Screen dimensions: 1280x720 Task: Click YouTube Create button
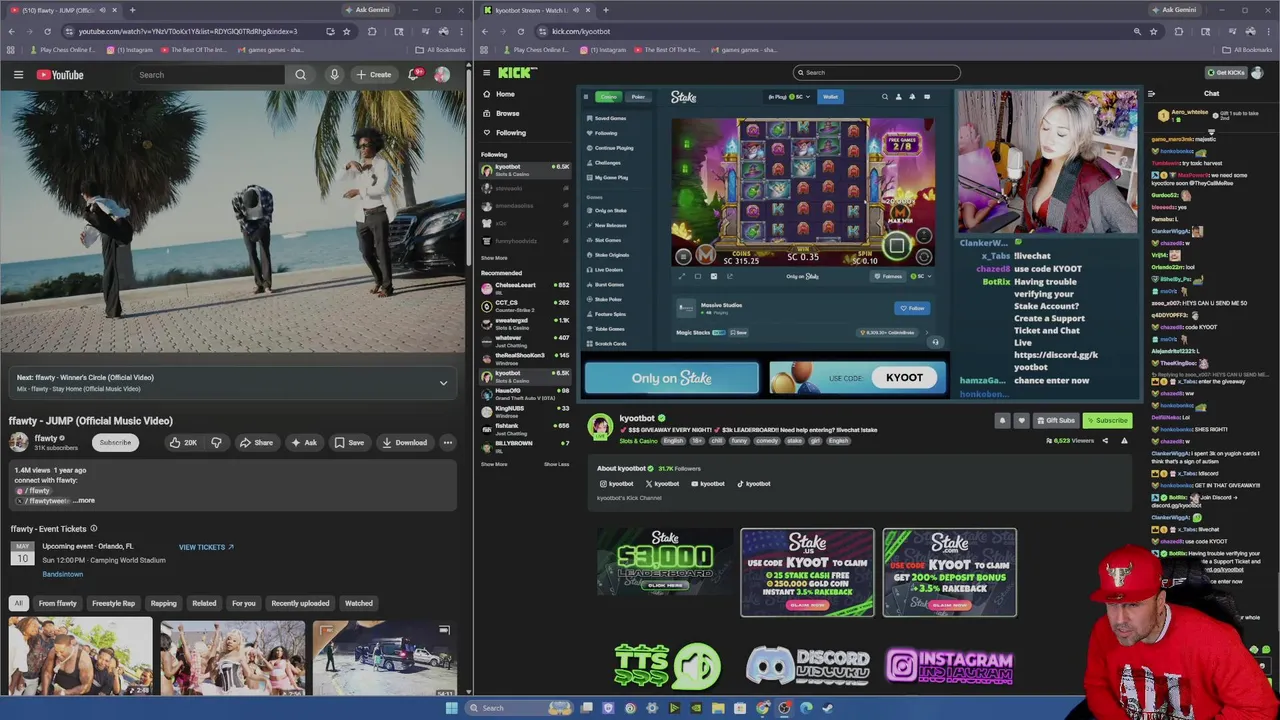(x=374, y=75)
